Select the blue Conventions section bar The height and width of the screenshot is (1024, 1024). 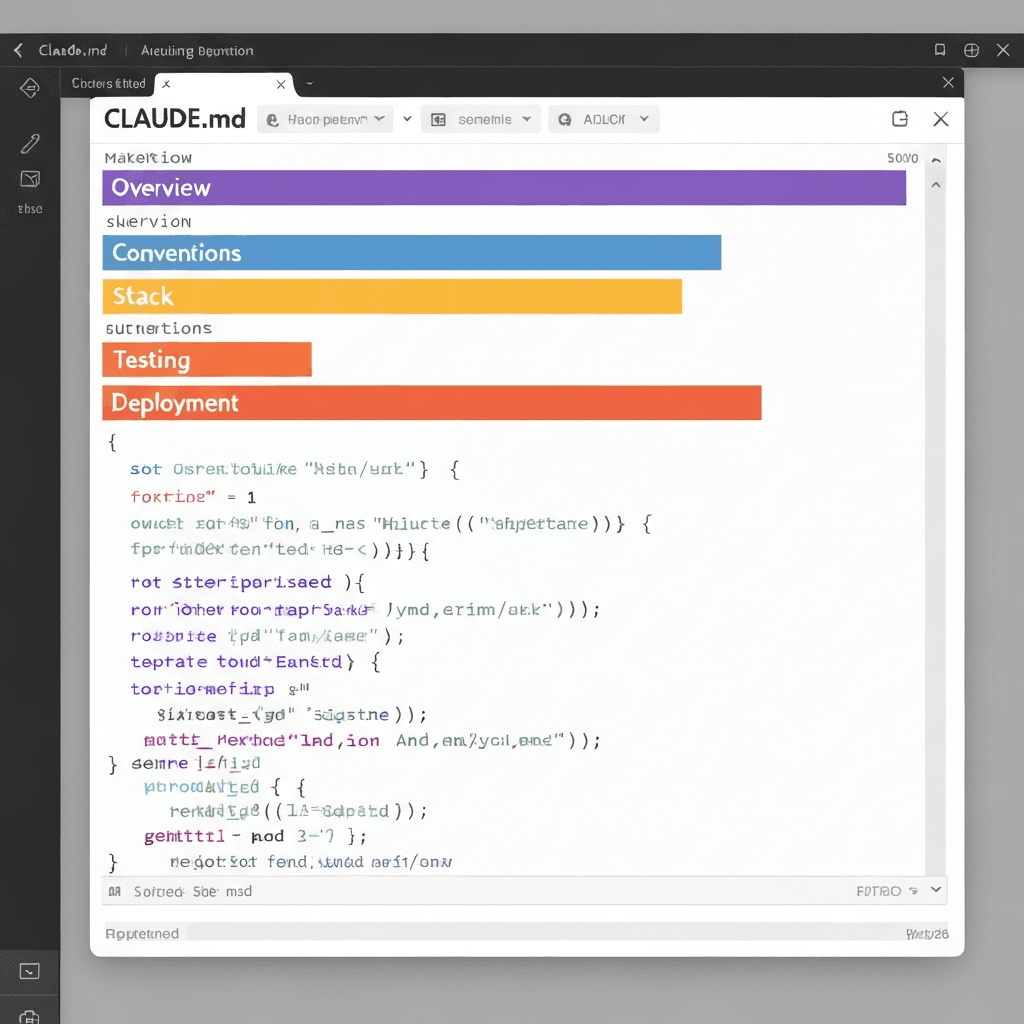tap(411, 253)
